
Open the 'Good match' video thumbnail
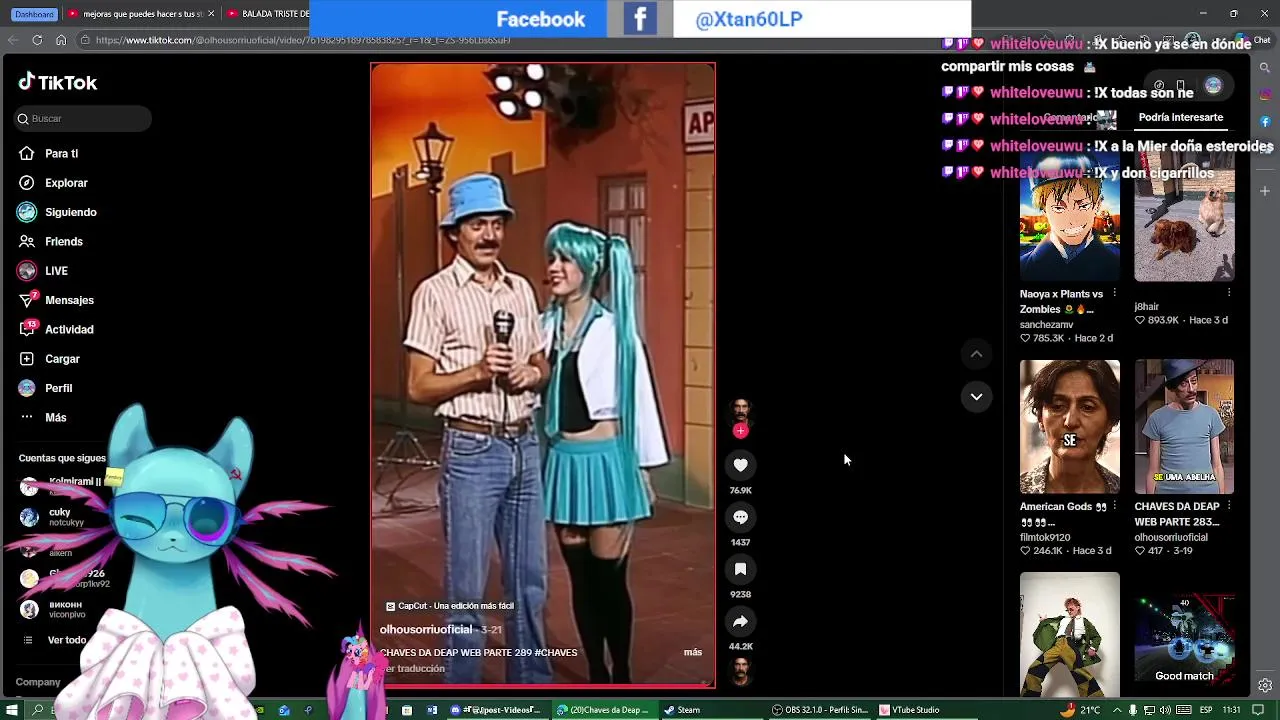pyautogui.click(x=1184, y=634)
